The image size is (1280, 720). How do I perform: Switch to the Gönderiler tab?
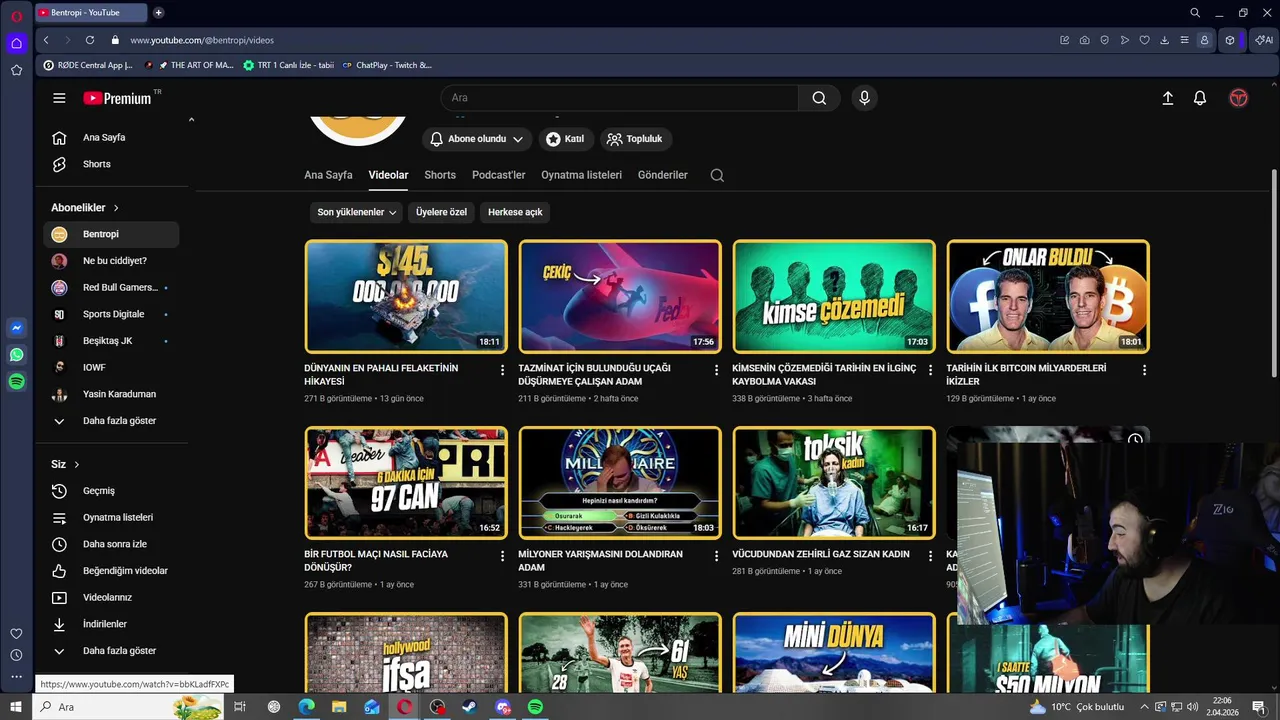click(663, 175)
